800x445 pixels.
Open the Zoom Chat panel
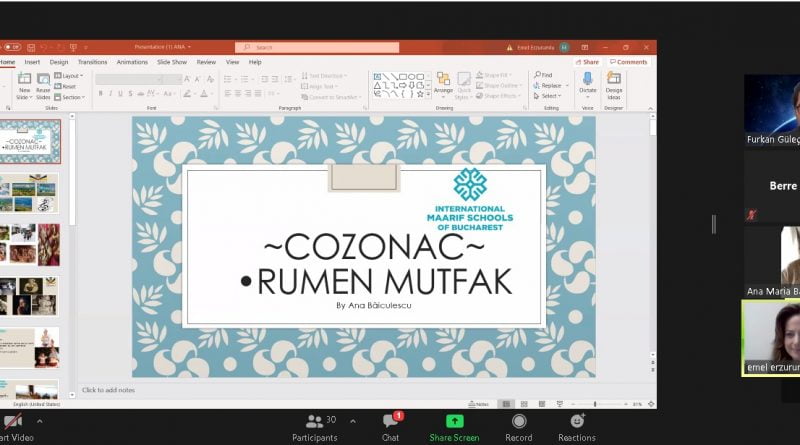click(x=390, y=422)
